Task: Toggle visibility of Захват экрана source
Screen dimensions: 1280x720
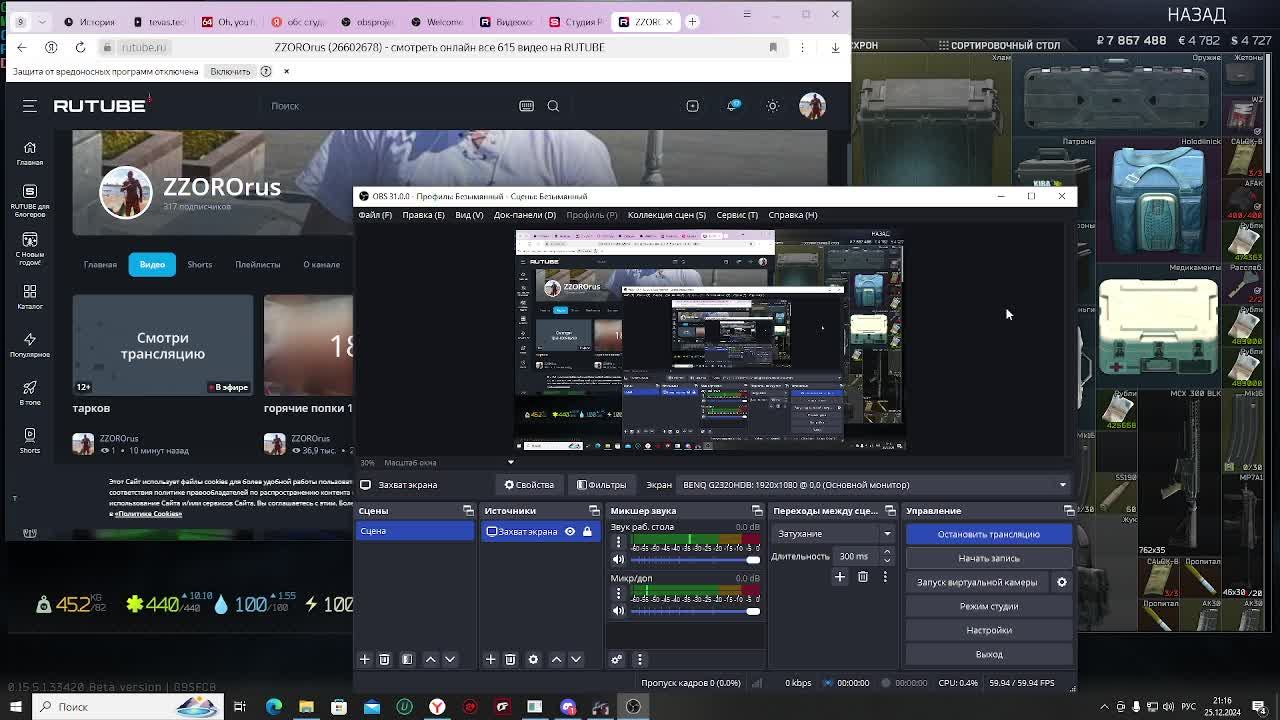Action: point(570,532)
